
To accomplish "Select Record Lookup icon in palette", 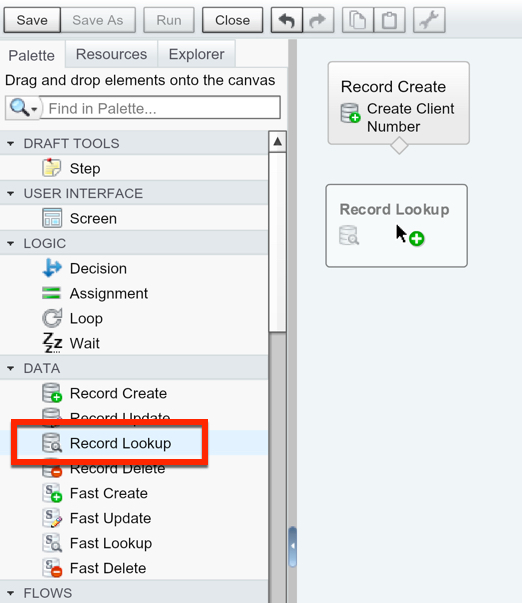I will pyautogui.click(x=52, y=443).
